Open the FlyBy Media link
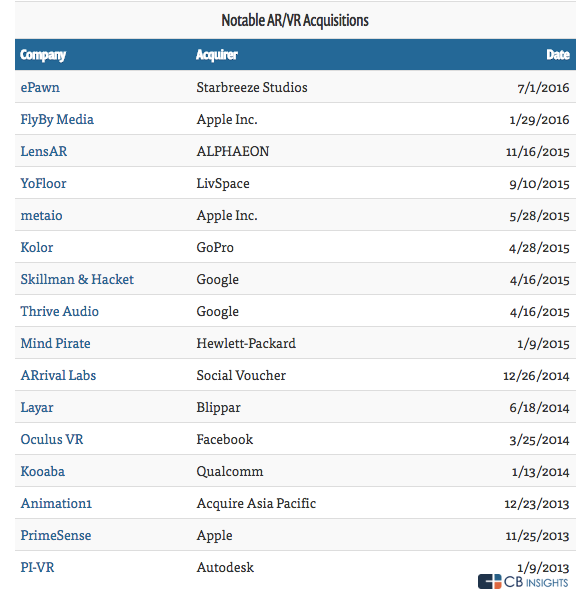 (x=57, y=120)
